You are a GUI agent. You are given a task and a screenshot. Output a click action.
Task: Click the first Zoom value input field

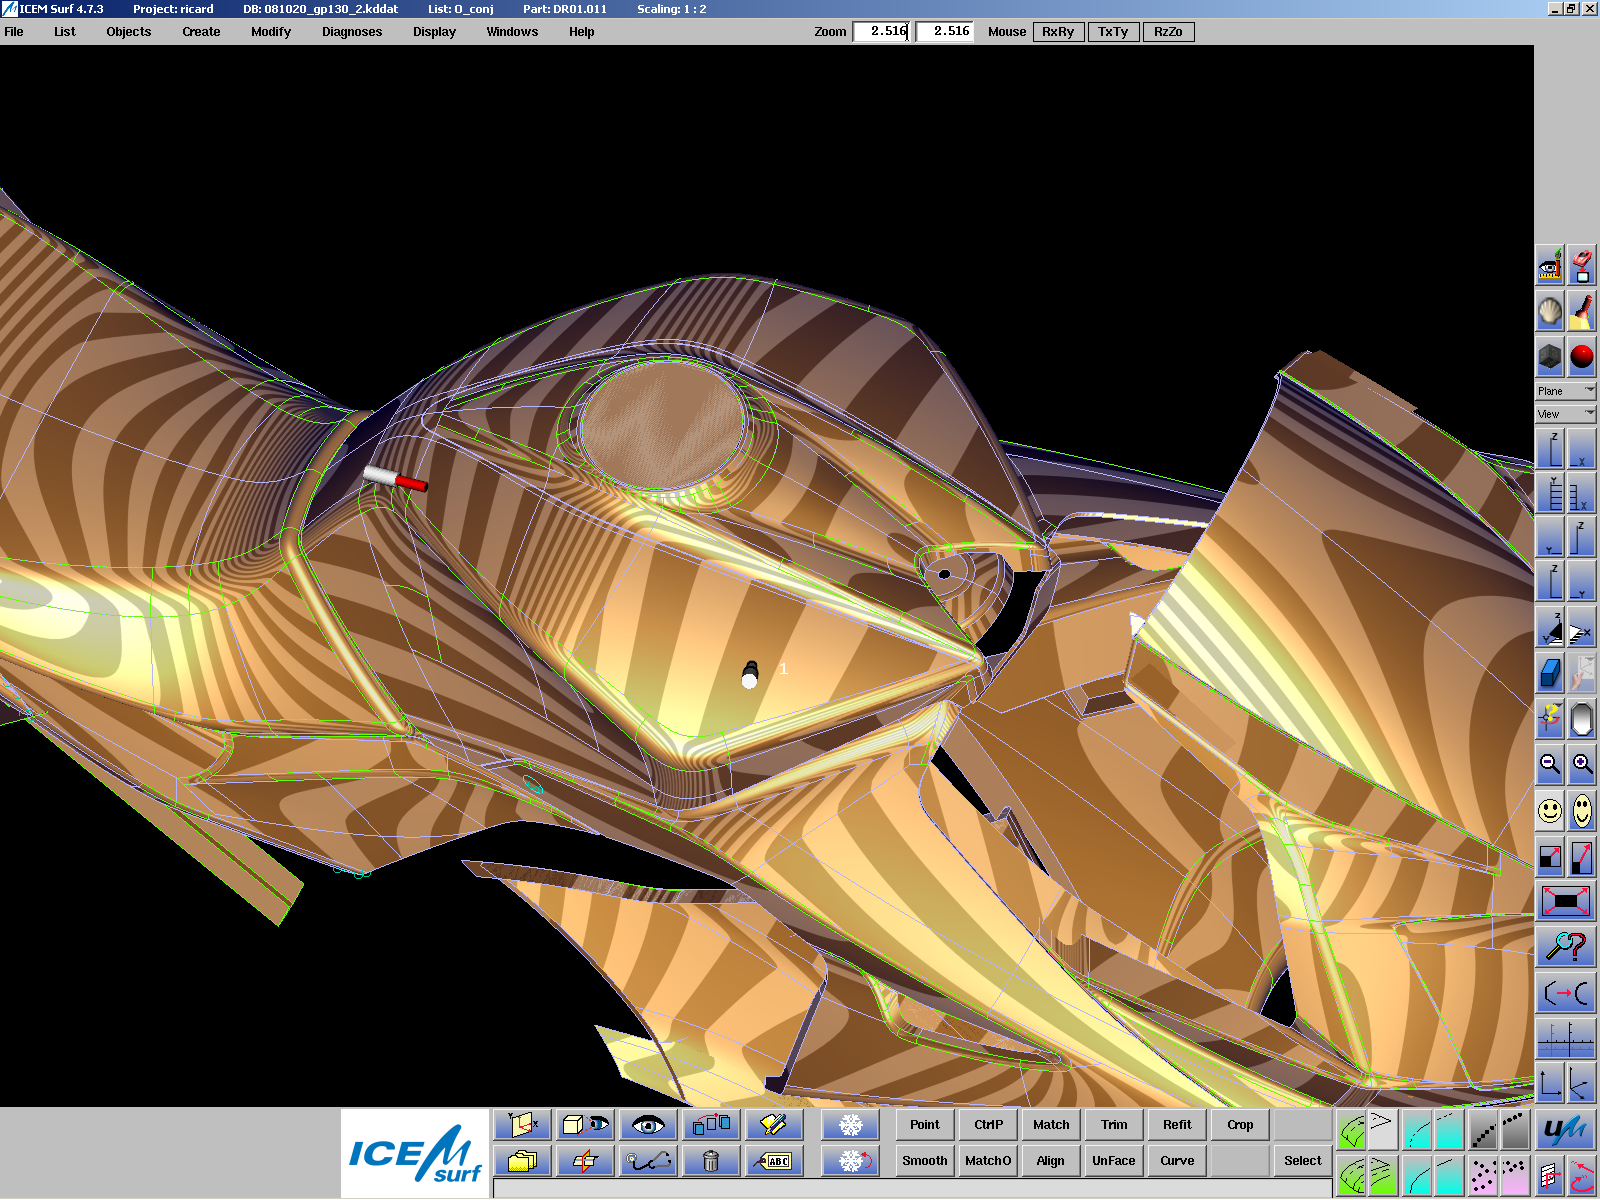(881, 32)
